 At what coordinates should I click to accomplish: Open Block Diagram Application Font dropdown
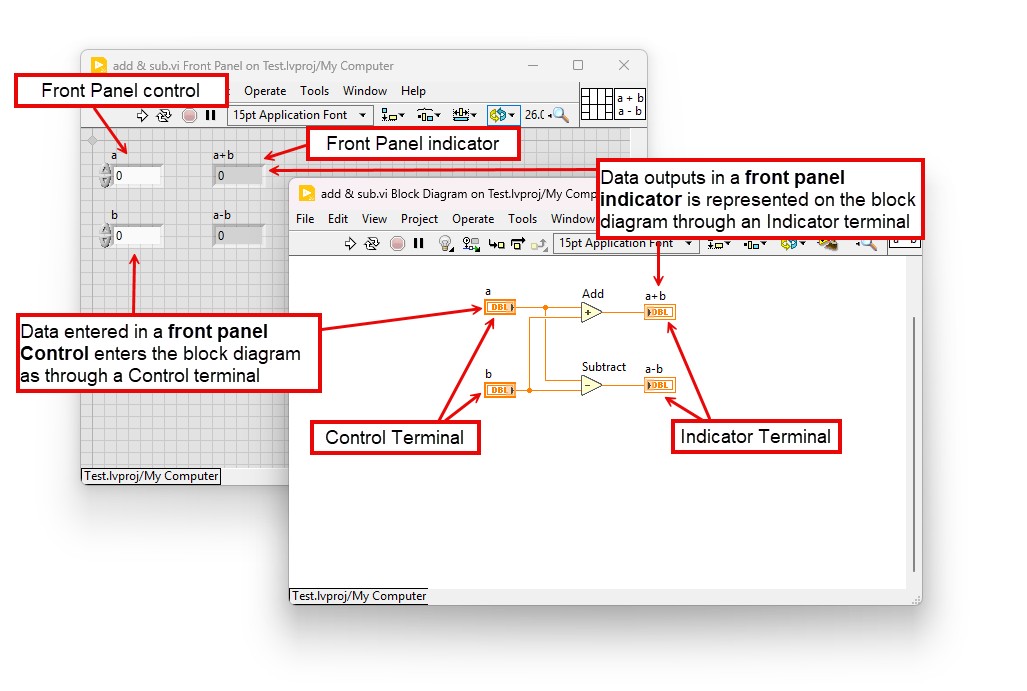pyautogui.click(x=626, y=243)
